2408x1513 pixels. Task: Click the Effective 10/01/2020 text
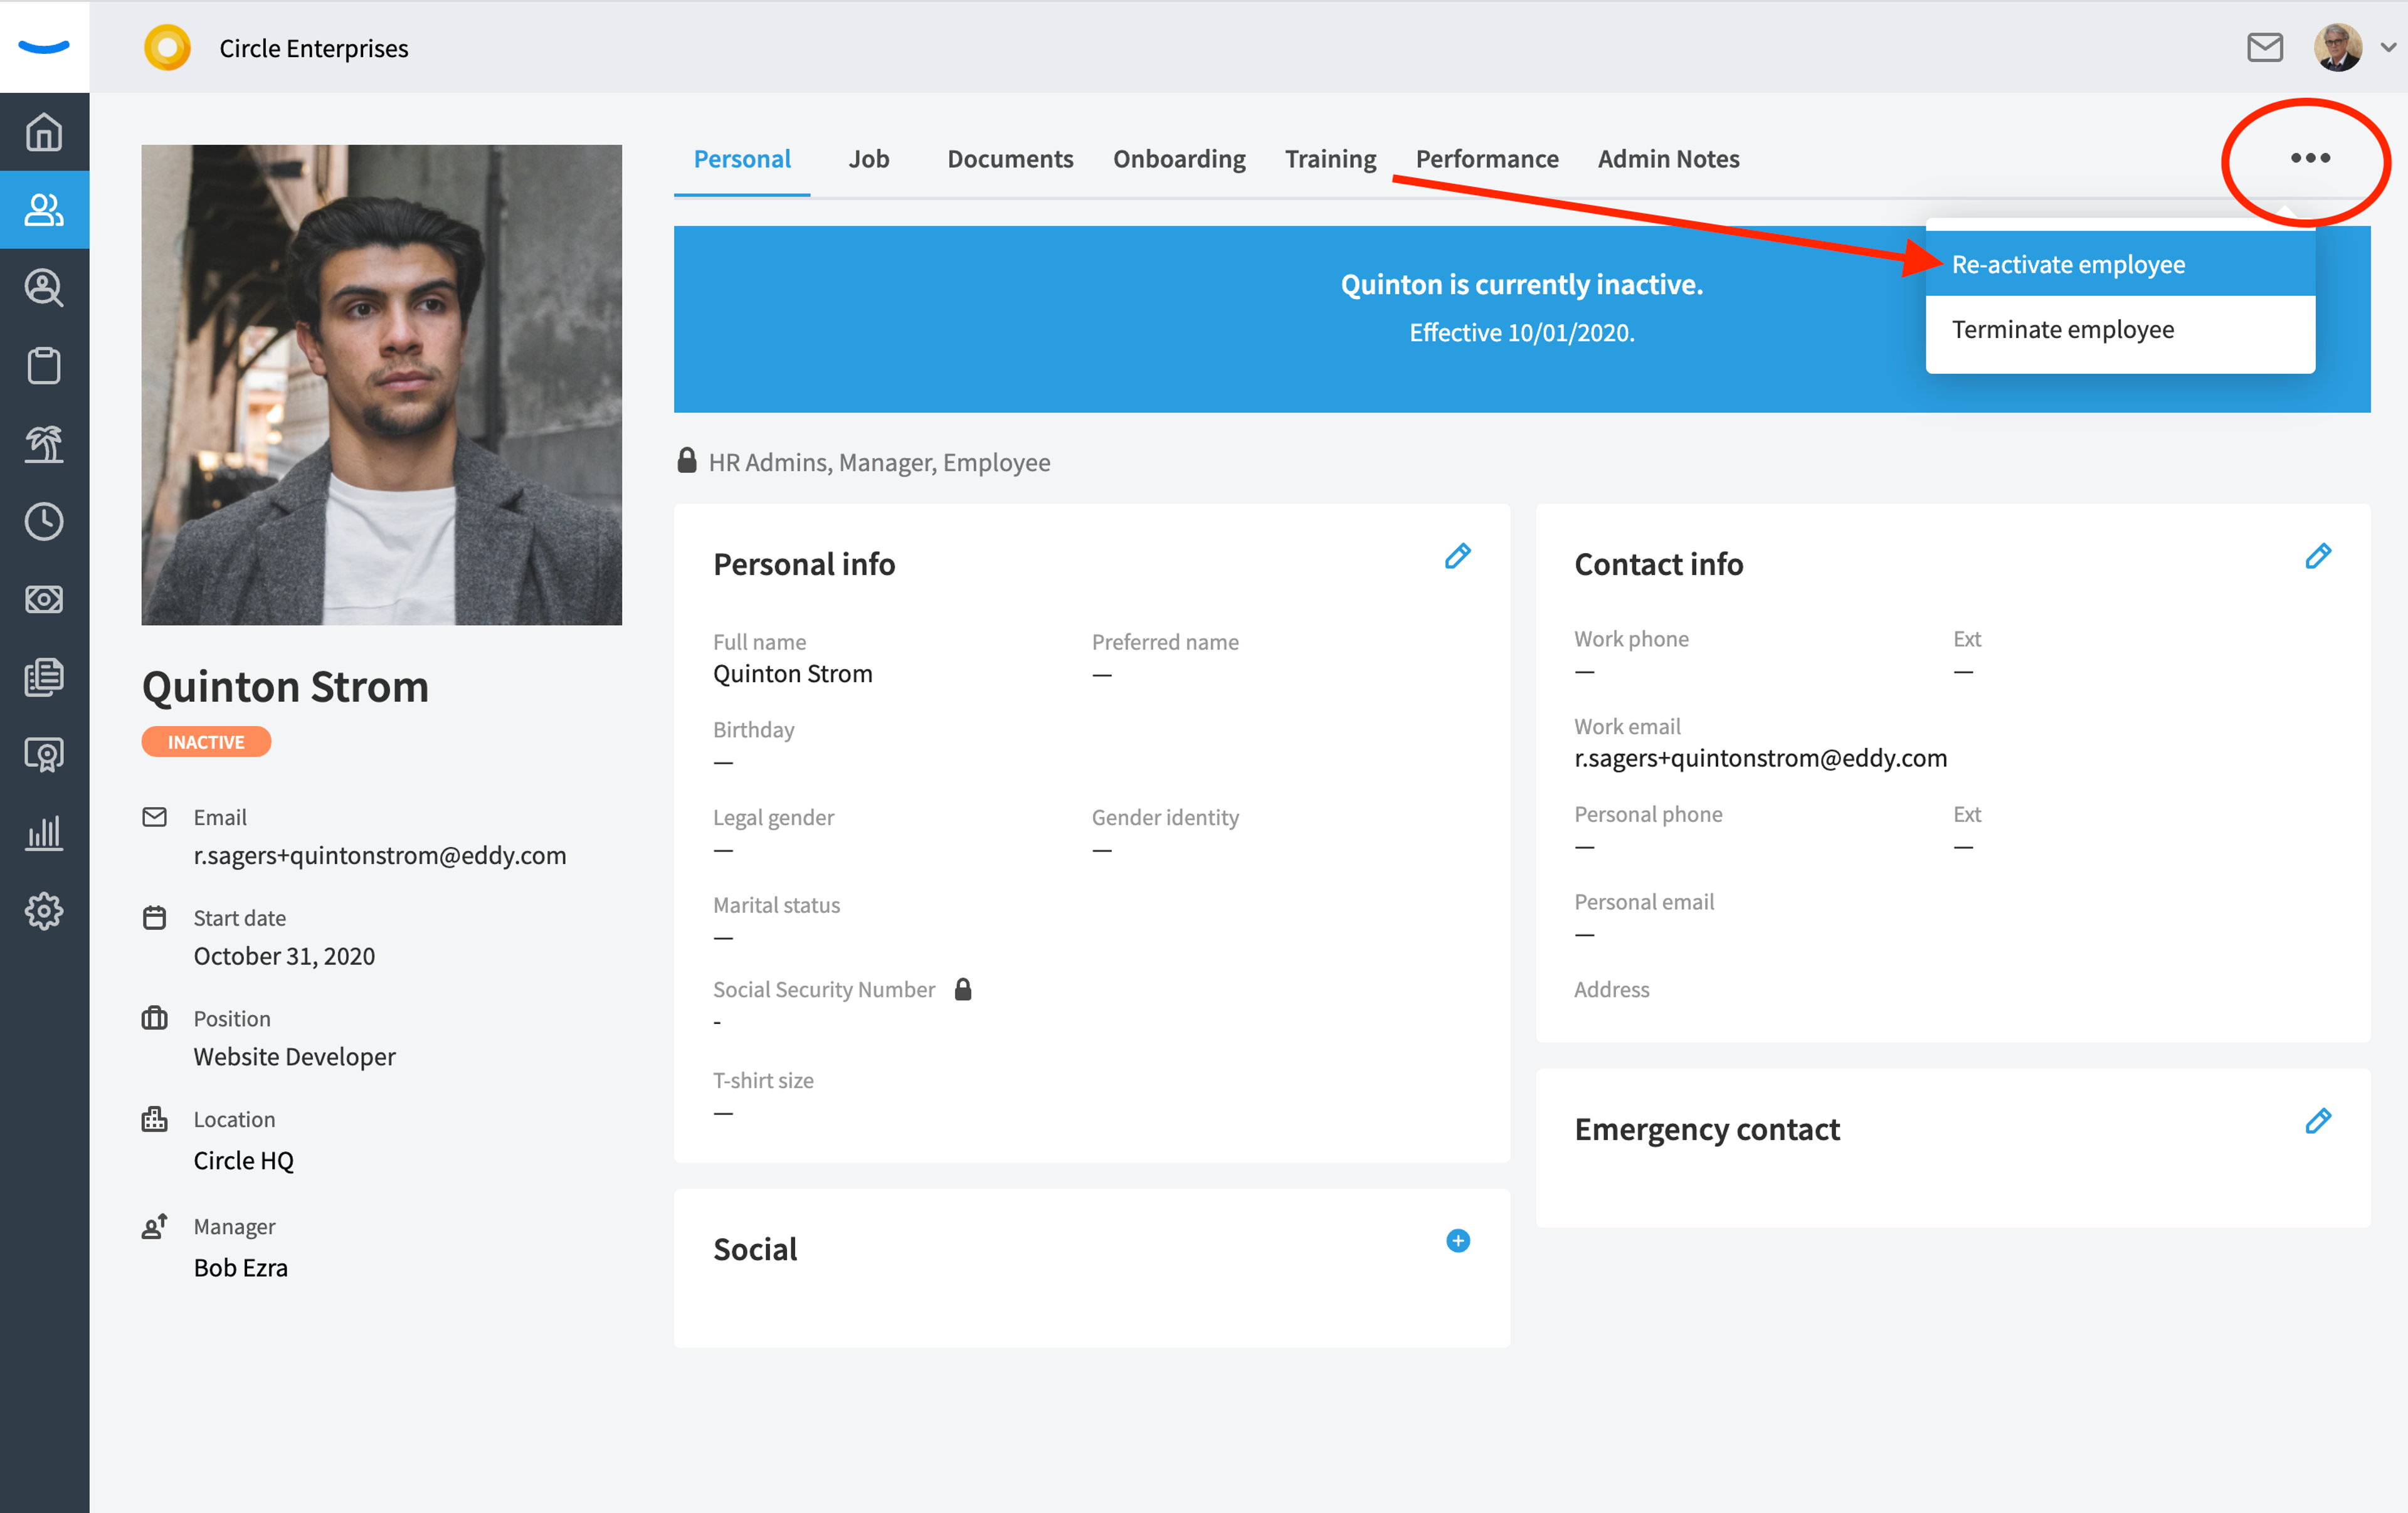pos(1522,332)
